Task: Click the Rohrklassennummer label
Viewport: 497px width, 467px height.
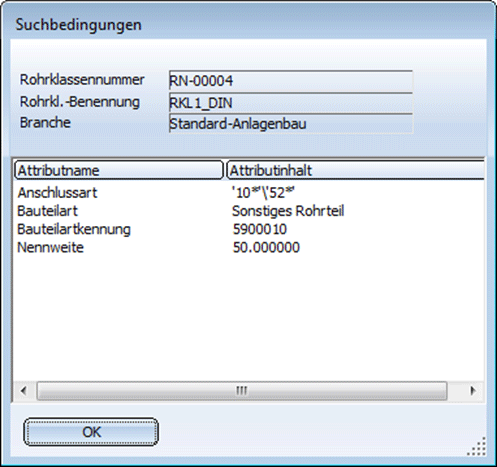Action: tap(82, 80)
